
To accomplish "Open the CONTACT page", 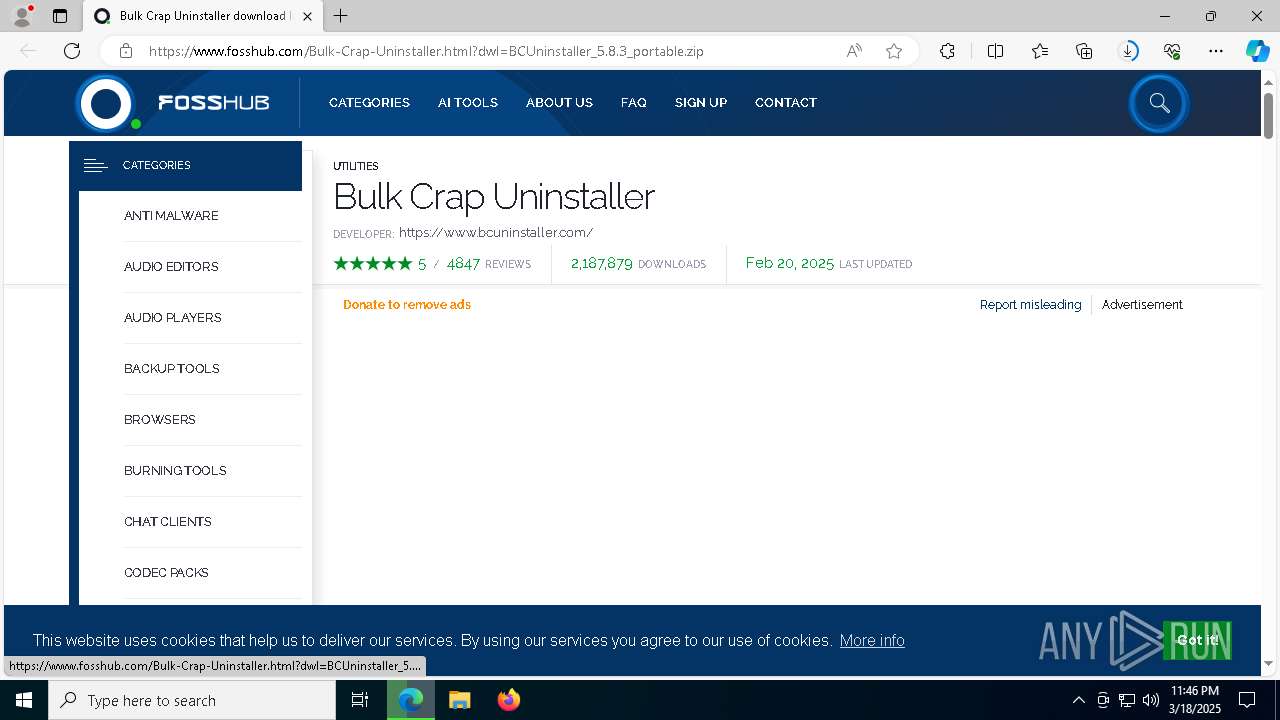I will coord(786,103).
